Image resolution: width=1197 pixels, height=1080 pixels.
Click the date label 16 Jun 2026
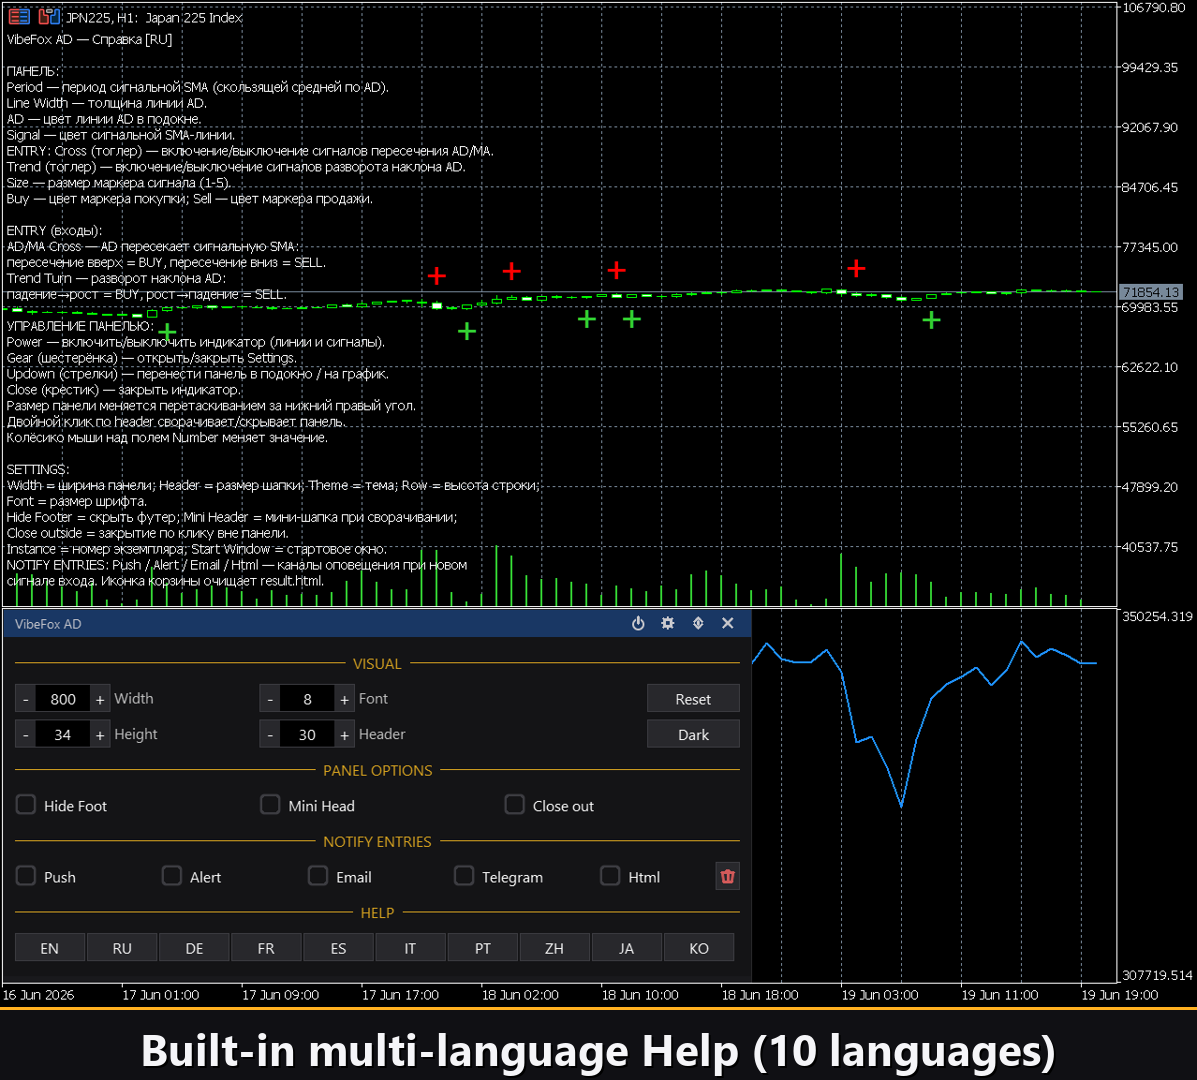coord(38,995)
